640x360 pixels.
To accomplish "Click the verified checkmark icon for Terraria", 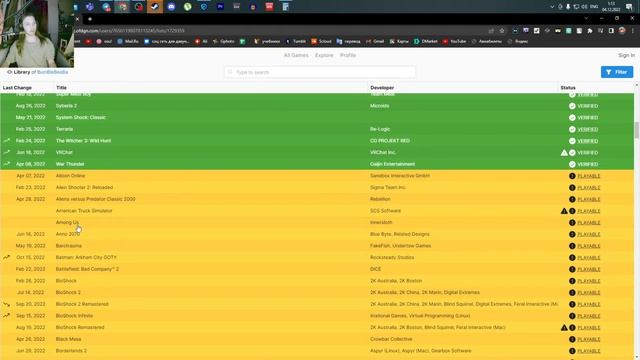I will 572,129.
